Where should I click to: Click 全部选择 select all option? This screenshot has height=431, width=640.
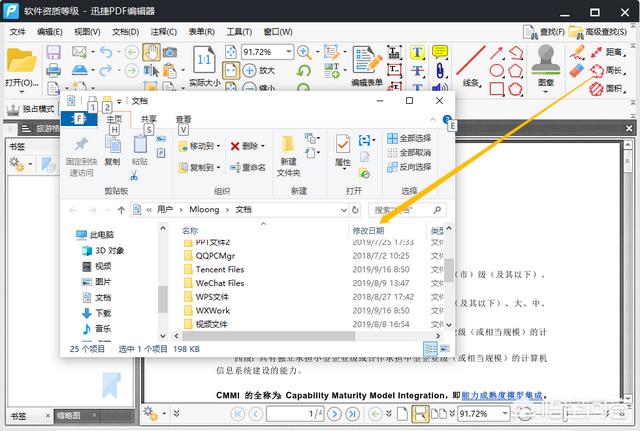click(x=407, y=138)
